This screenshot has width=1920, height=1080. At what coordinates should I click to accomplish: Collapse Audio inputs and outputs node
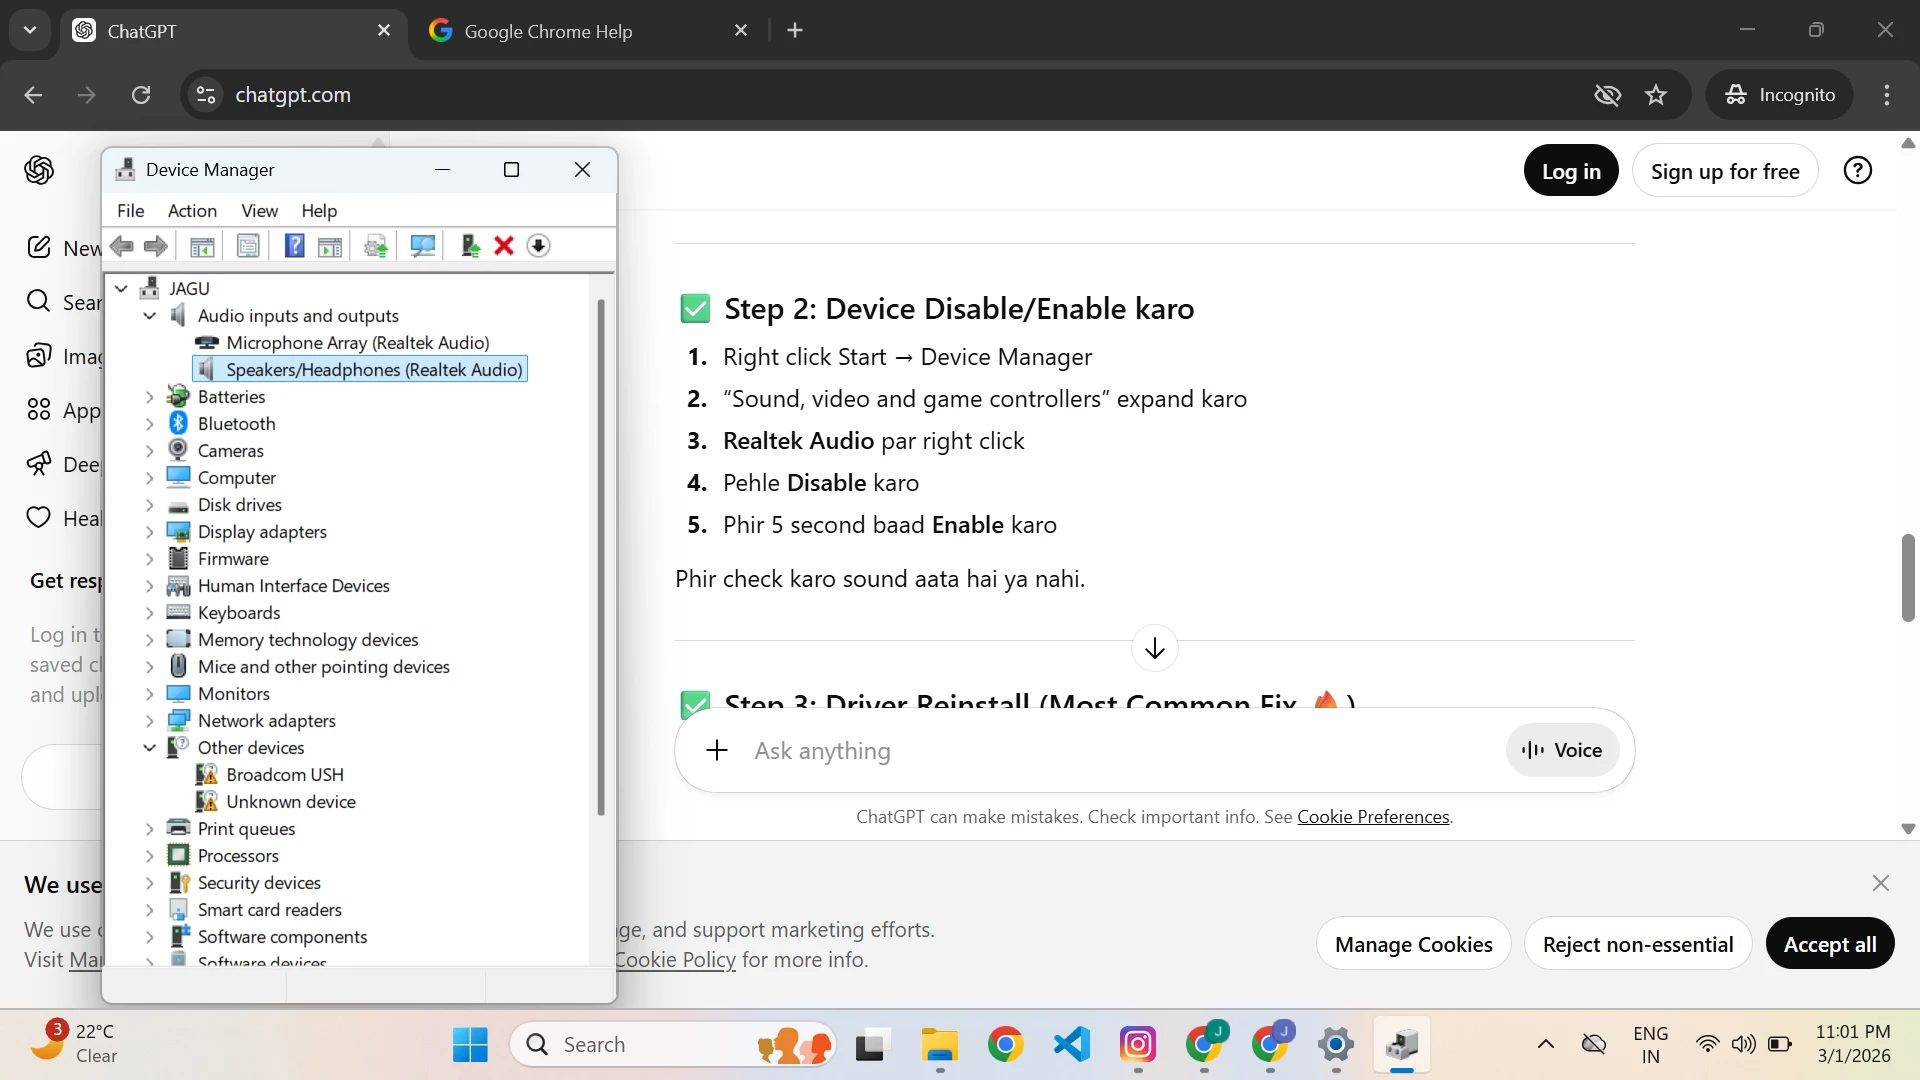pos(150,316)
